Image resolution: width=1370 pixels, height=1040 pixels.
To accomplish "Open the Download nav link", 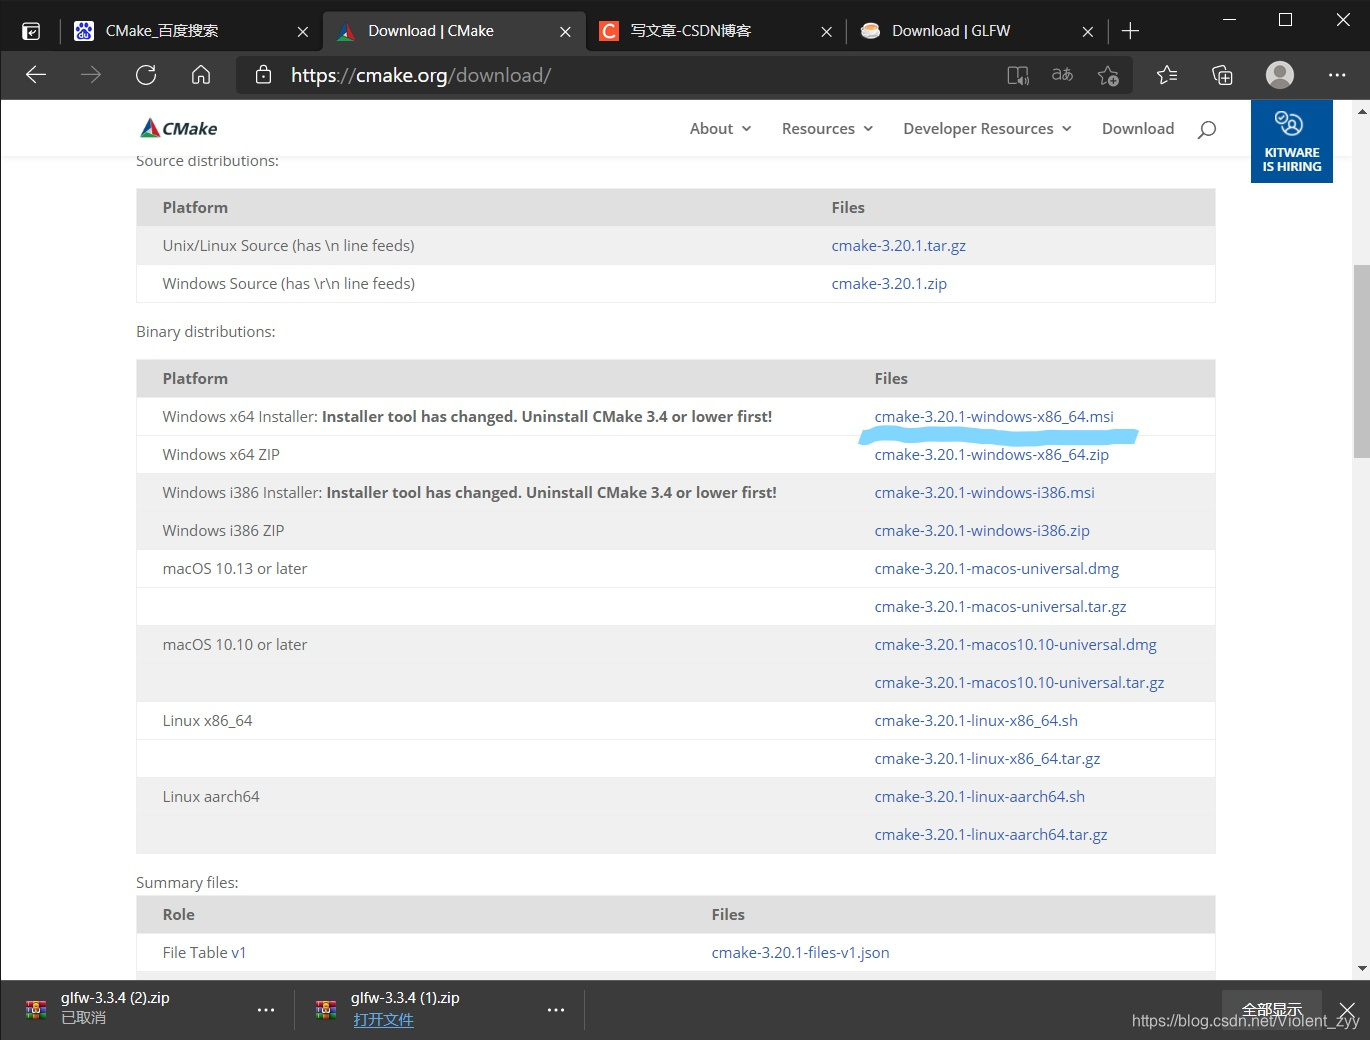I will [x=1138, y=129].
